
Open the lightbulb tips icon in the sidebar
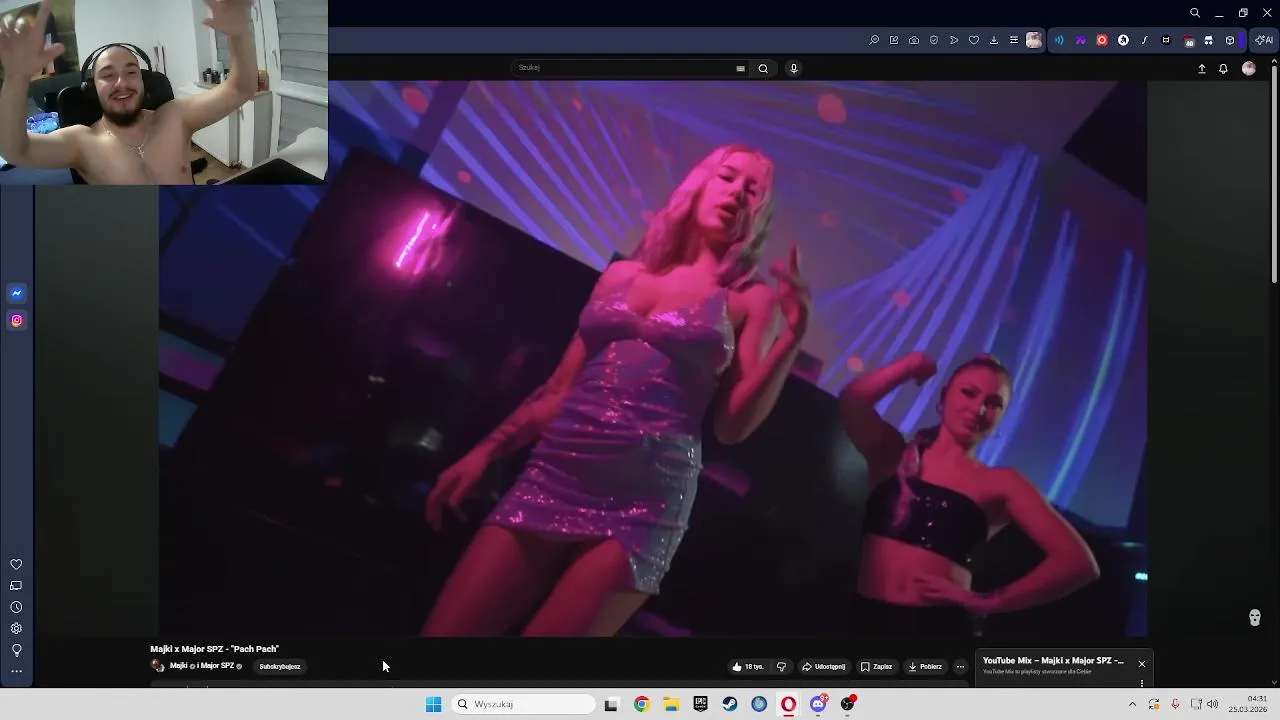click(x=16, y=650)
